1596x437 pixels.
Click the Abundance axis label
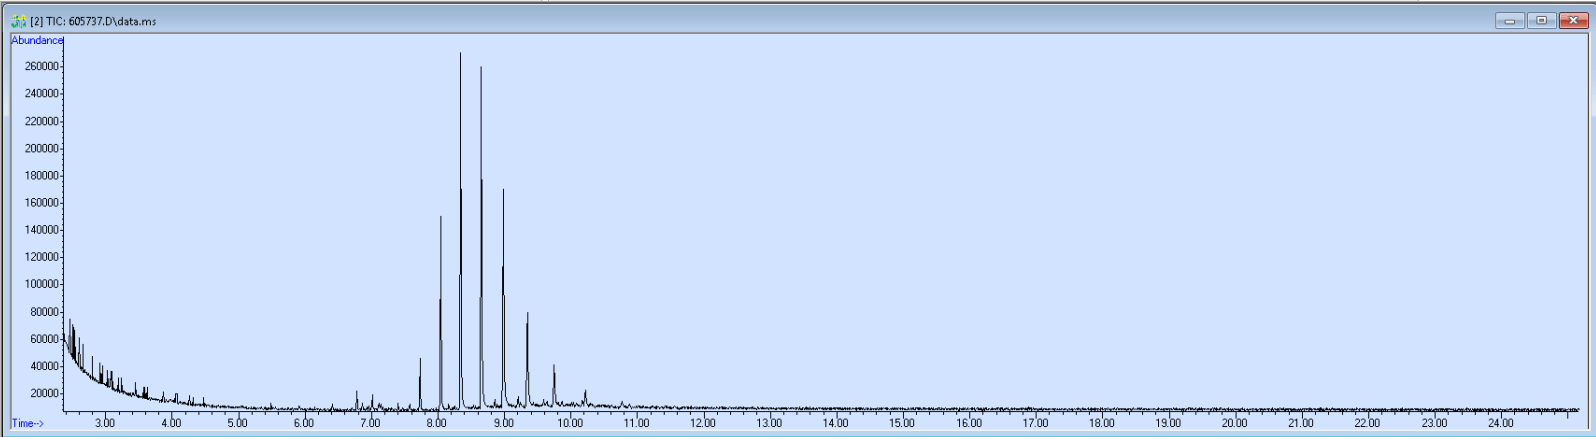[x=37, y=40]
